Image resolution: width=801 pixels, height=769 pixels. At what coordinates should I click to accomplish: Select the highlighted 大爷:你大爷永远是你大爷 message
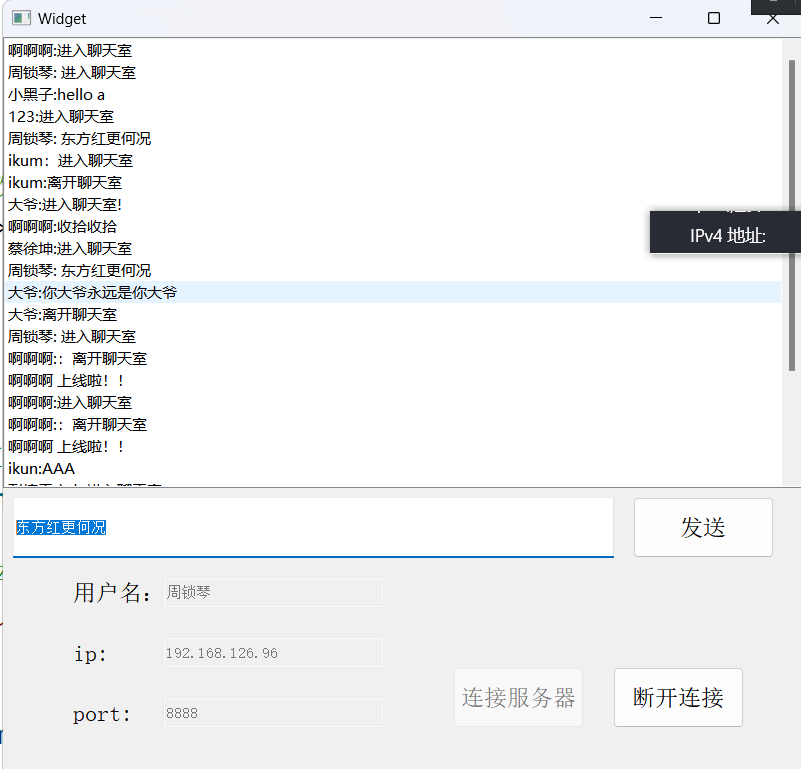[x=93, y=292]
